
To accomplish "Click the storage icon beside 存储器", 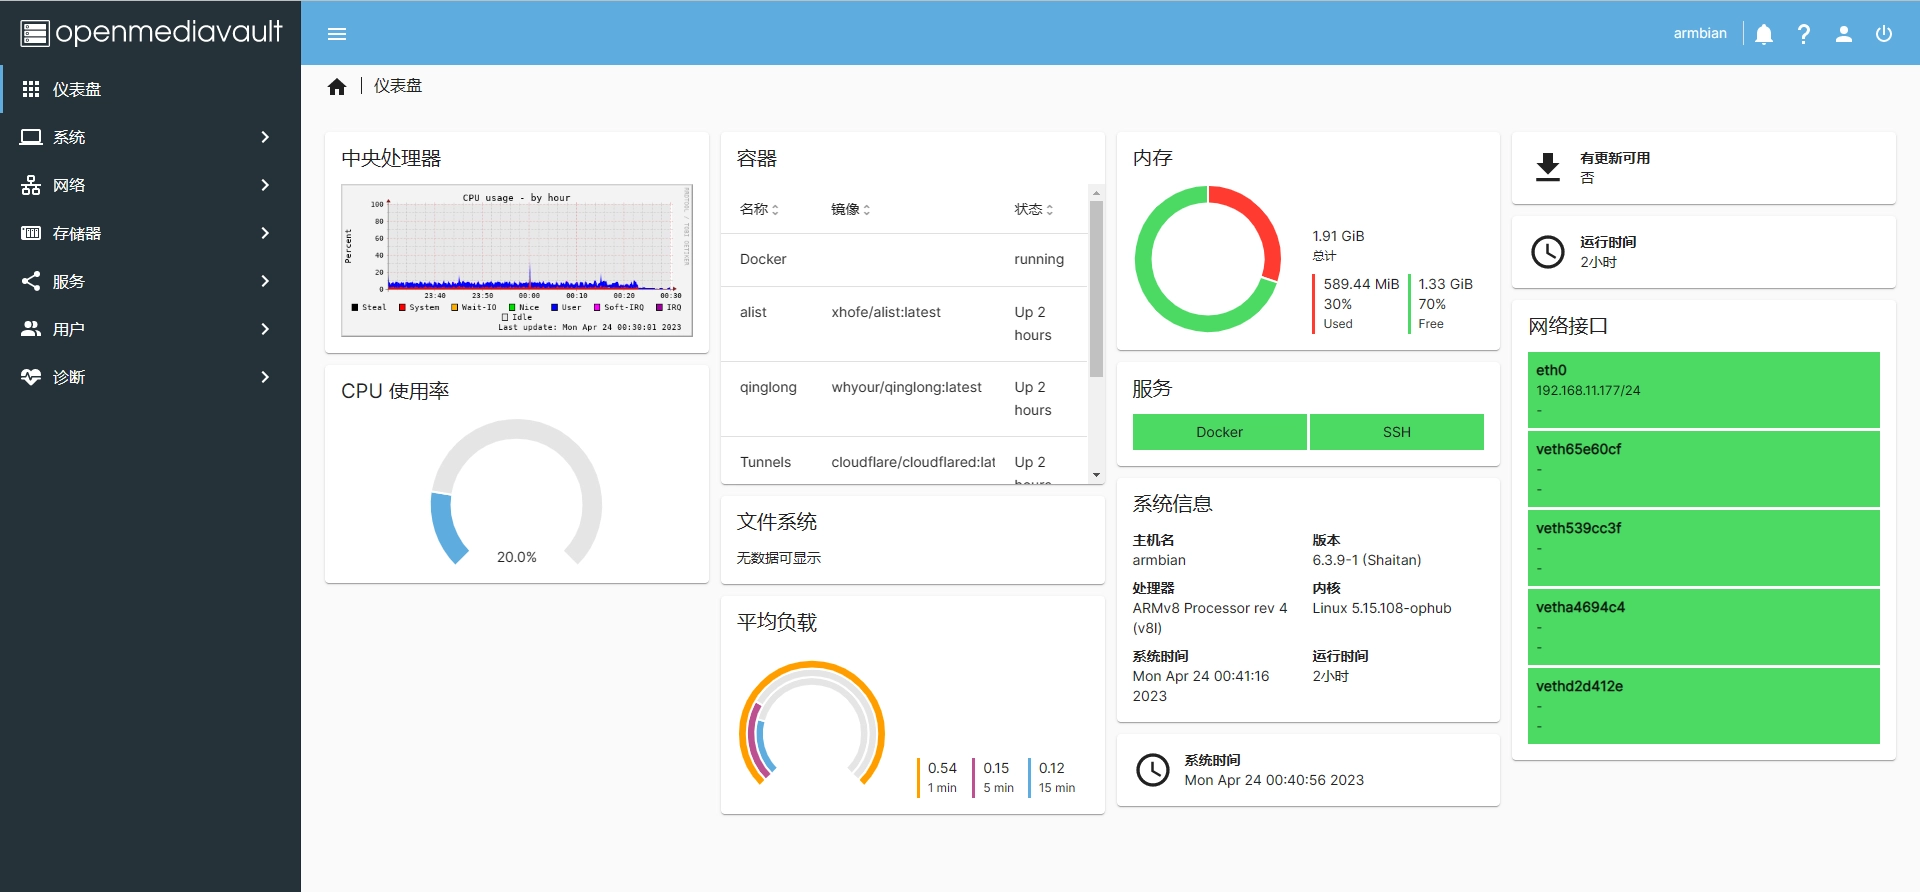I will click(x=31, y=233).
